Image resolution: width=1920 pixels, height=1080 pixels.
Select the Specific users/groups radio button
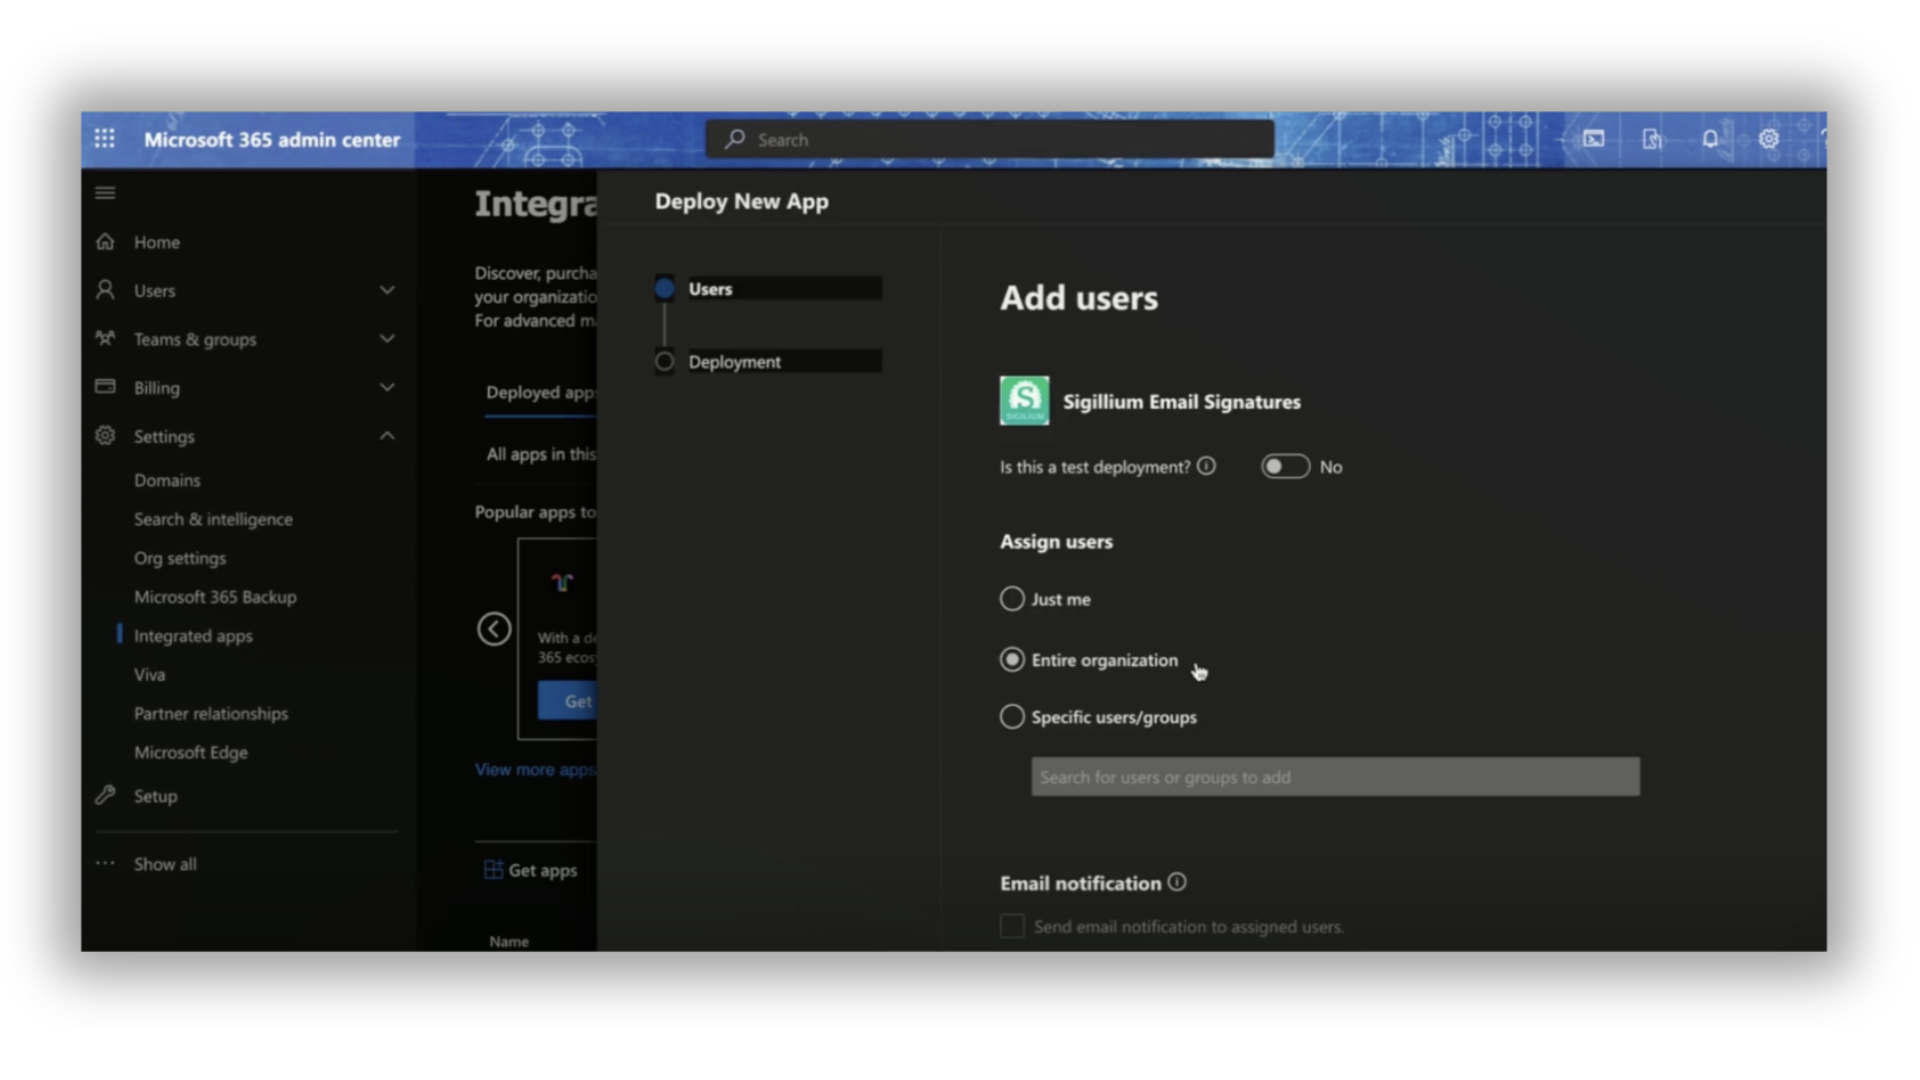pyautogui.click(x=1012, y=717)
